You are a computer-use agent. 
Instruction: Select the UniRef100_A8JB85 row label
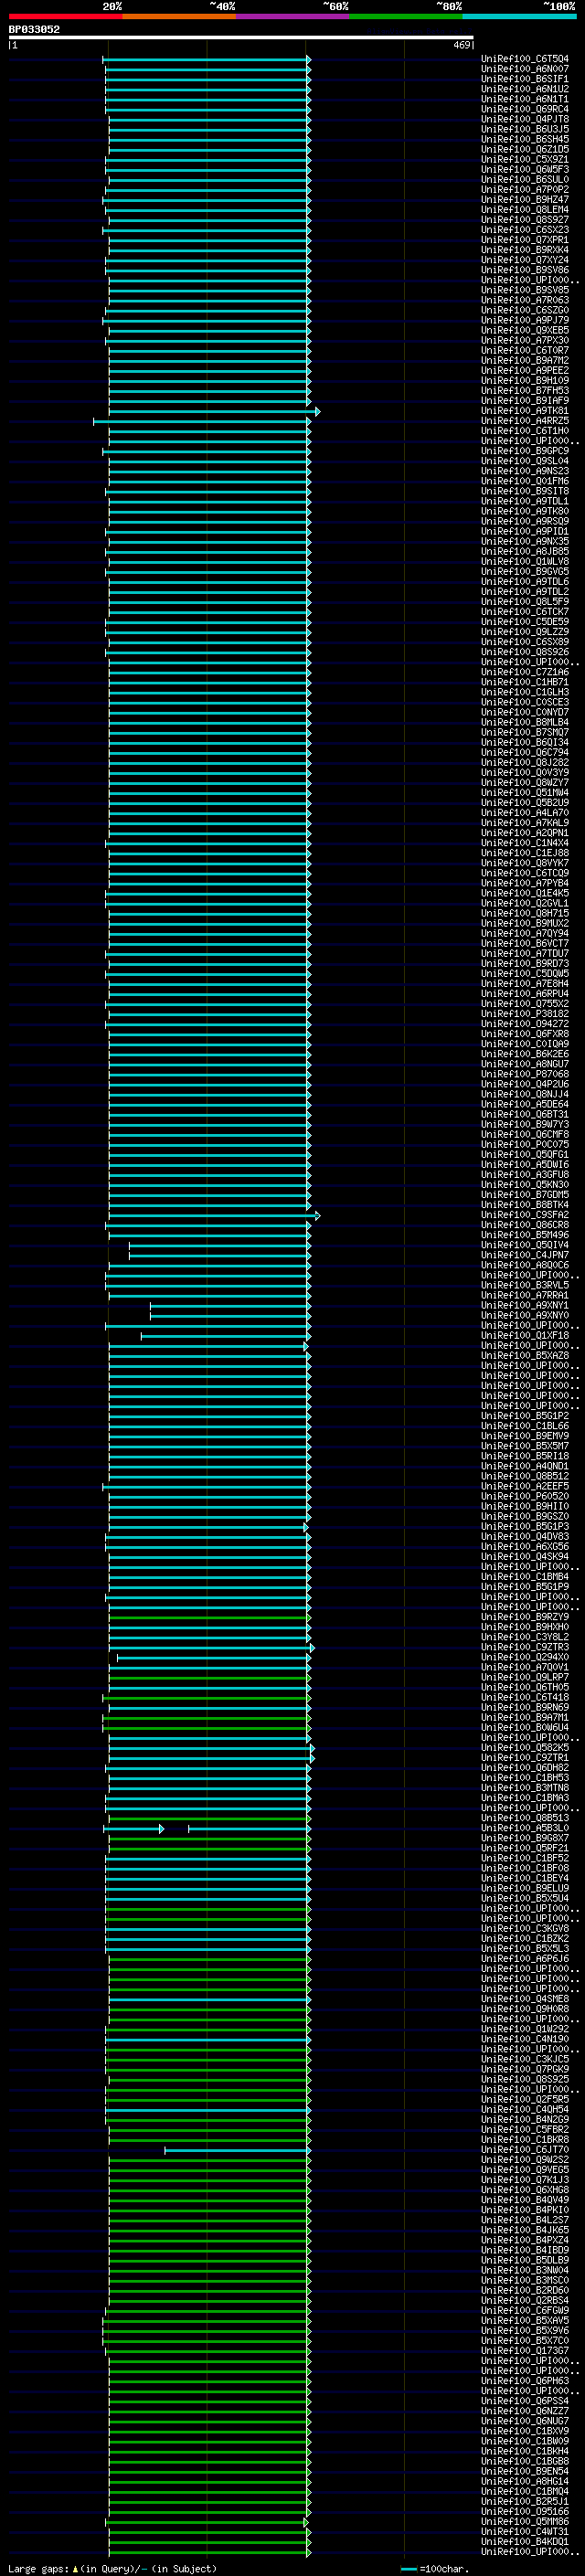[525, 551]
